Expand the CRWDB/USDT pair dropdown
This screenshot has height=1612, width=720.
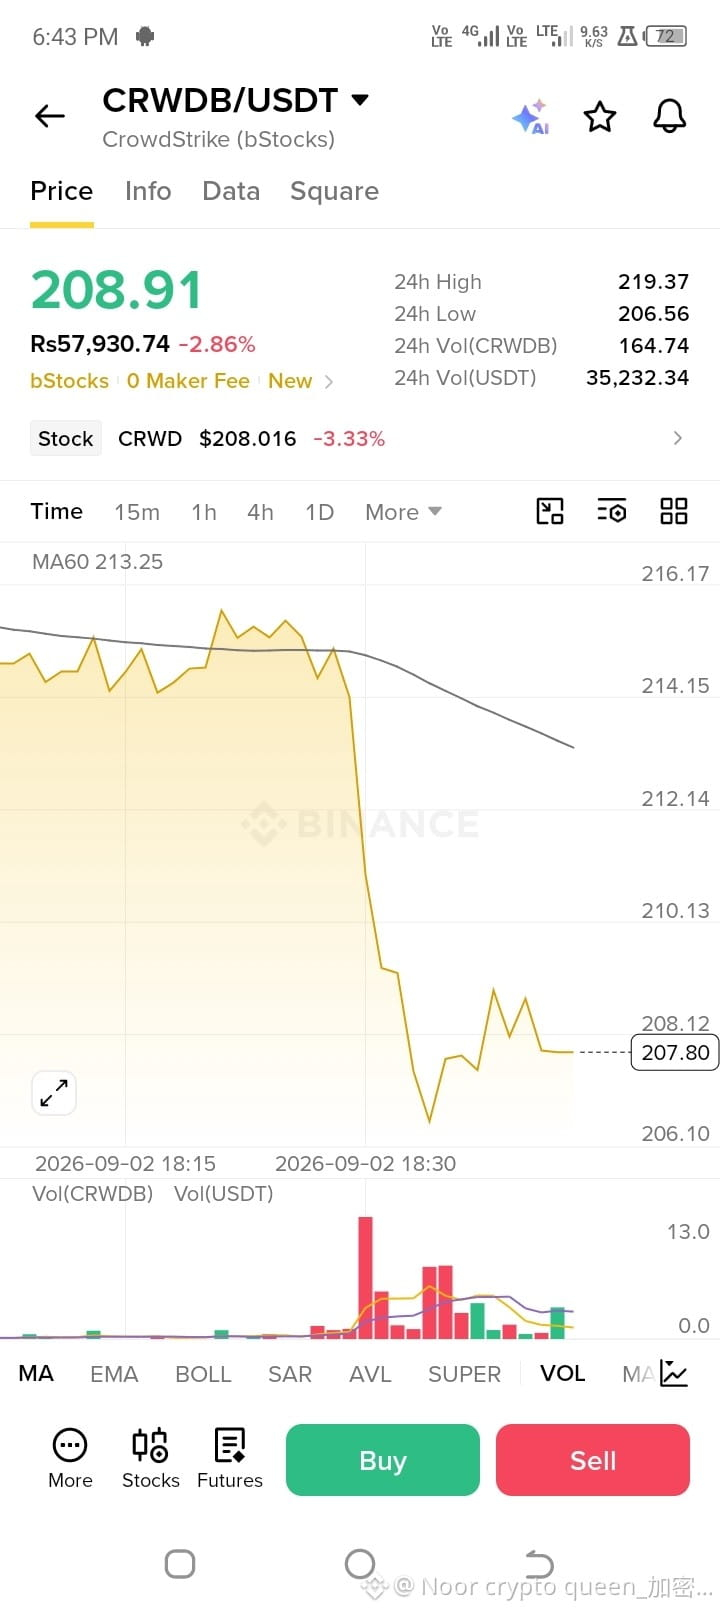click(x=360, y=100)
